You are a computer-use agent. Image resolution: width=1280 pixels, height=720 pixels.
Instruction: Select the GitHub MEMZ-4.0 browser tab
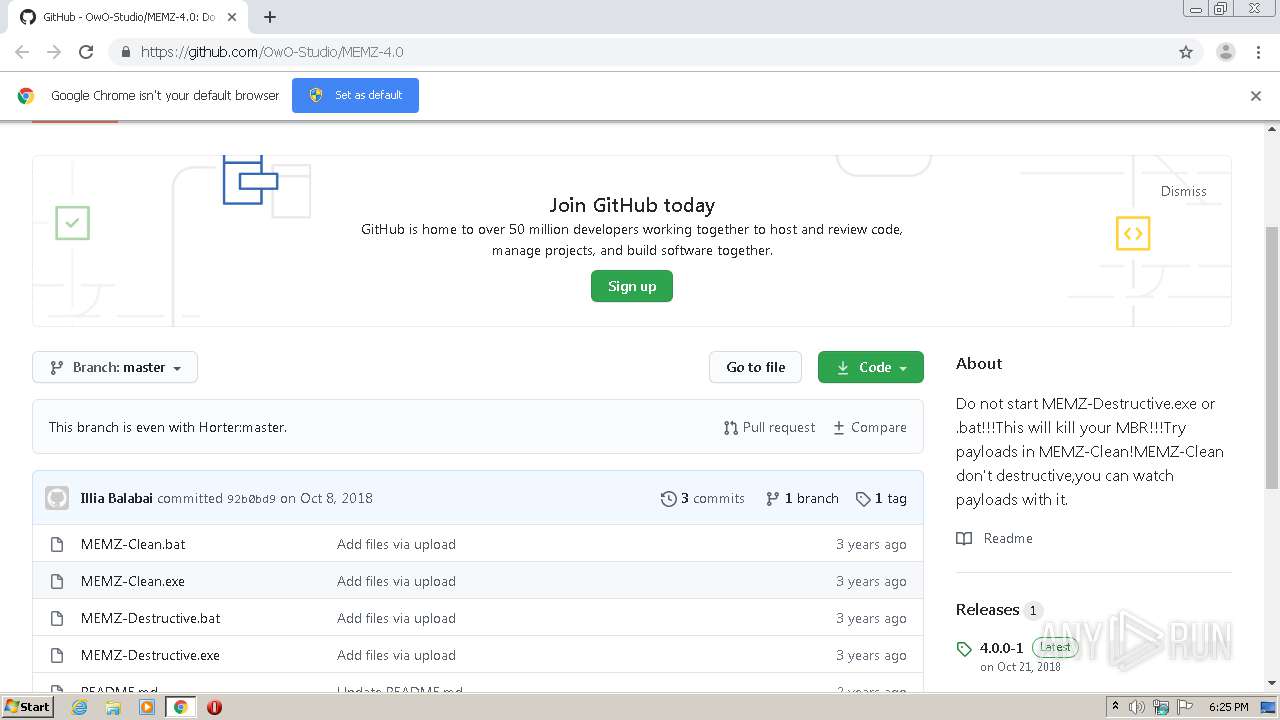click(x=128, y=17)
